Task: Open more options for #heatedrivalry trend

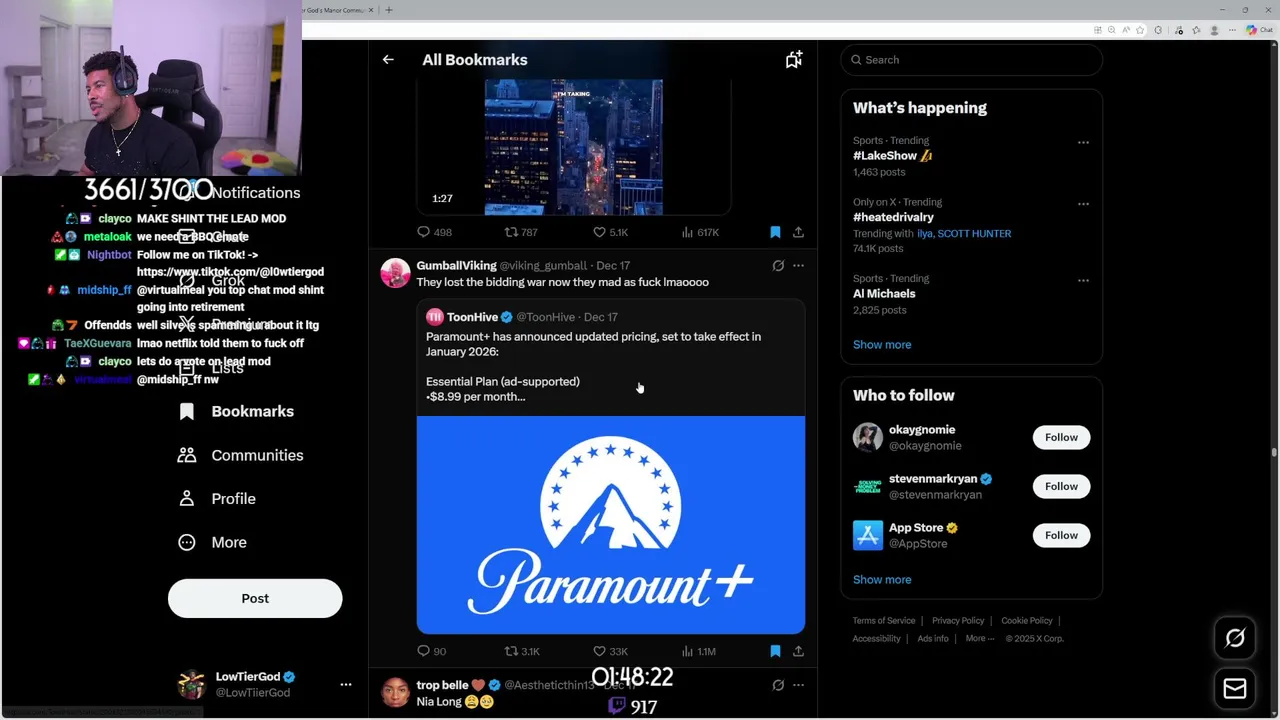Action: click(x=1083, y=204)
